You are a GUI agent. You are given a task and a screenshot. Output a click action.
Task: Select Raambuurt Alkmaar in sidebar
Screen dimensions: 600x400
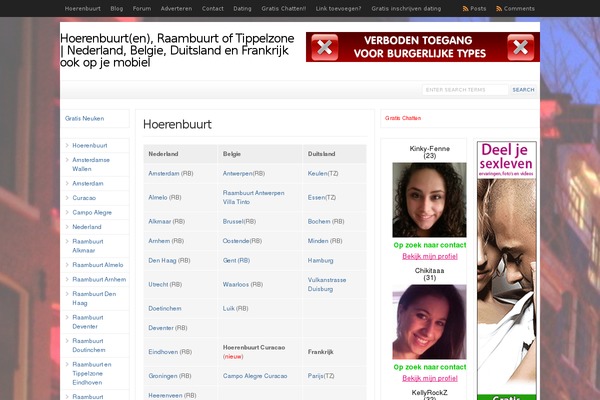tap(88, 246)
